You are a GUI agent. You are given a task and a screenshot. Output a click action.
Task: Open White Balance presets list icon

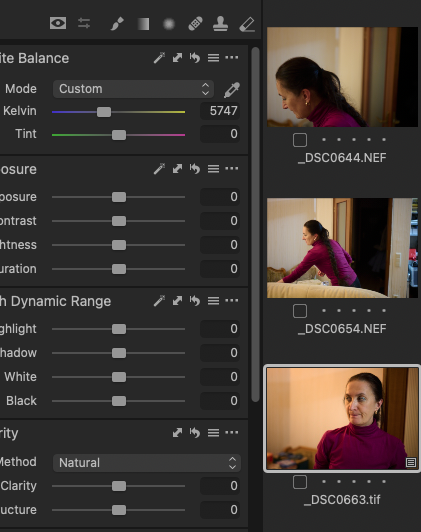point(213,58)
